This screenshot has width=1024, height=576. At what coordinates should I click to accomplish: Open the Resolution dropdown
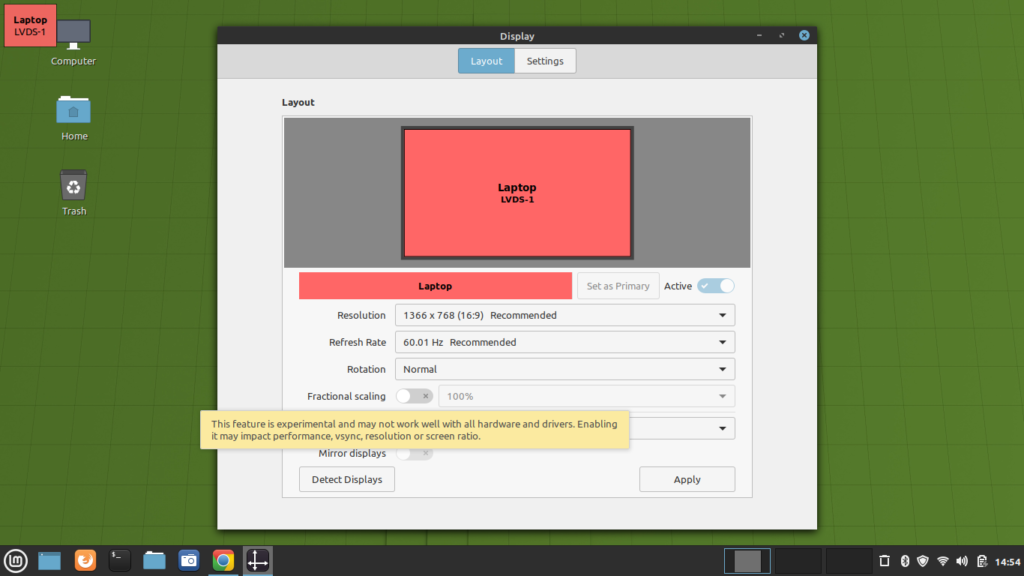[x=565, y=315]
